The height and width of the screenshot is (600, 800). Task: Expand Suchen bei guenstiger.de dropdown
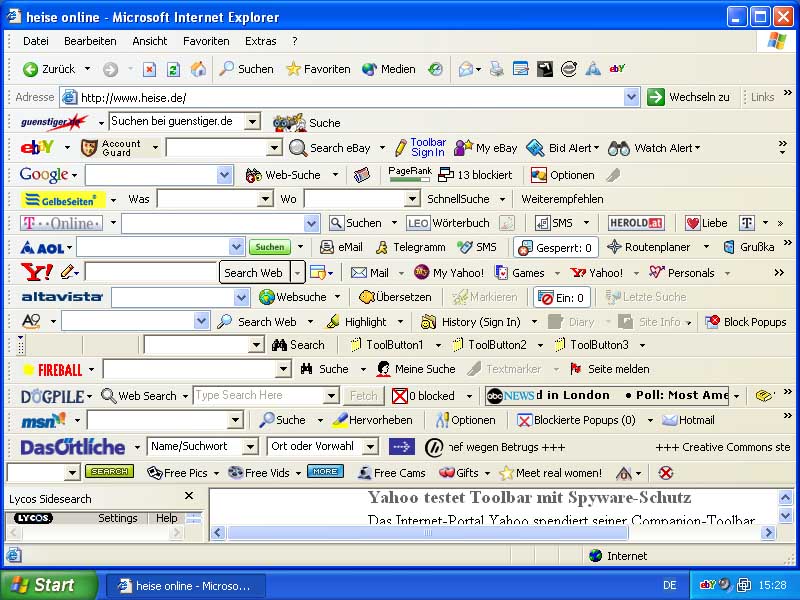coord(252,121)
